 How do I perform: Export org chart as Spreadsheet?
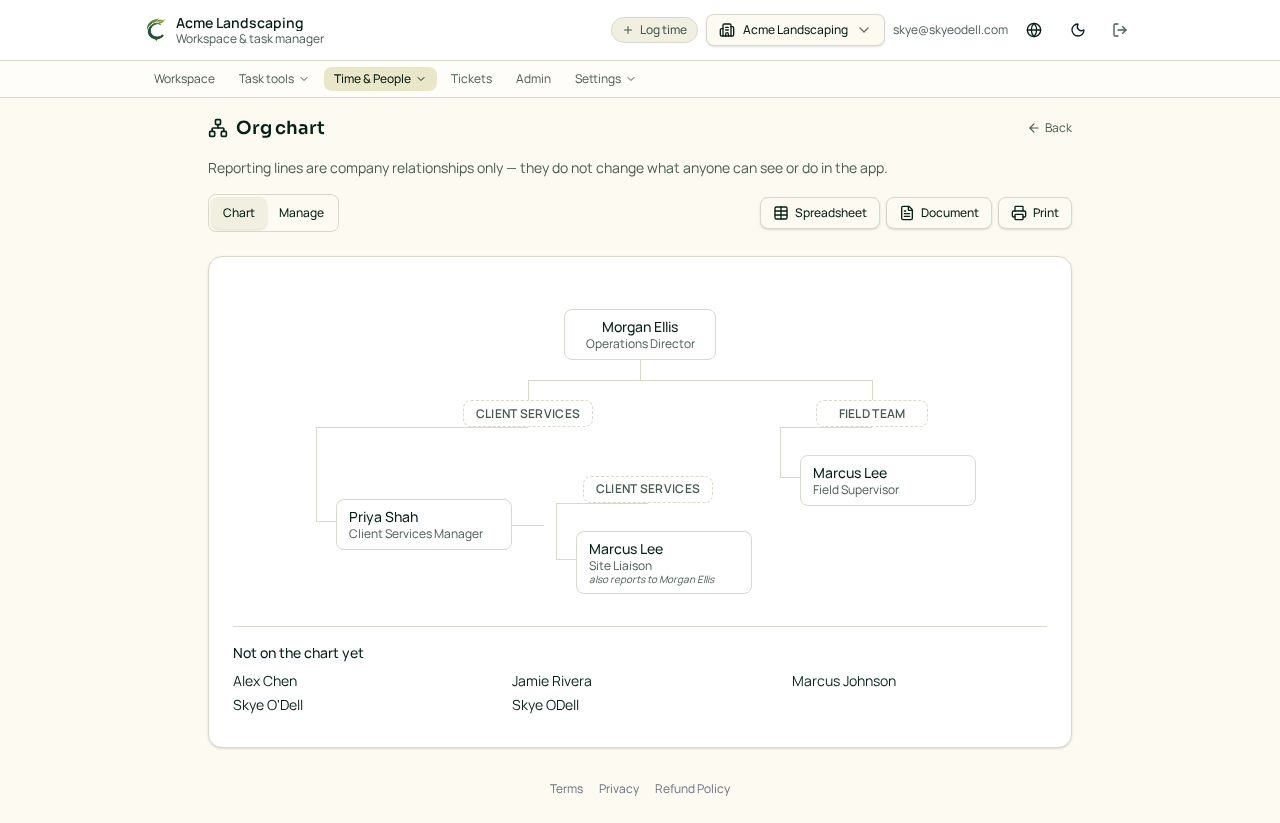tap(820, 213)
